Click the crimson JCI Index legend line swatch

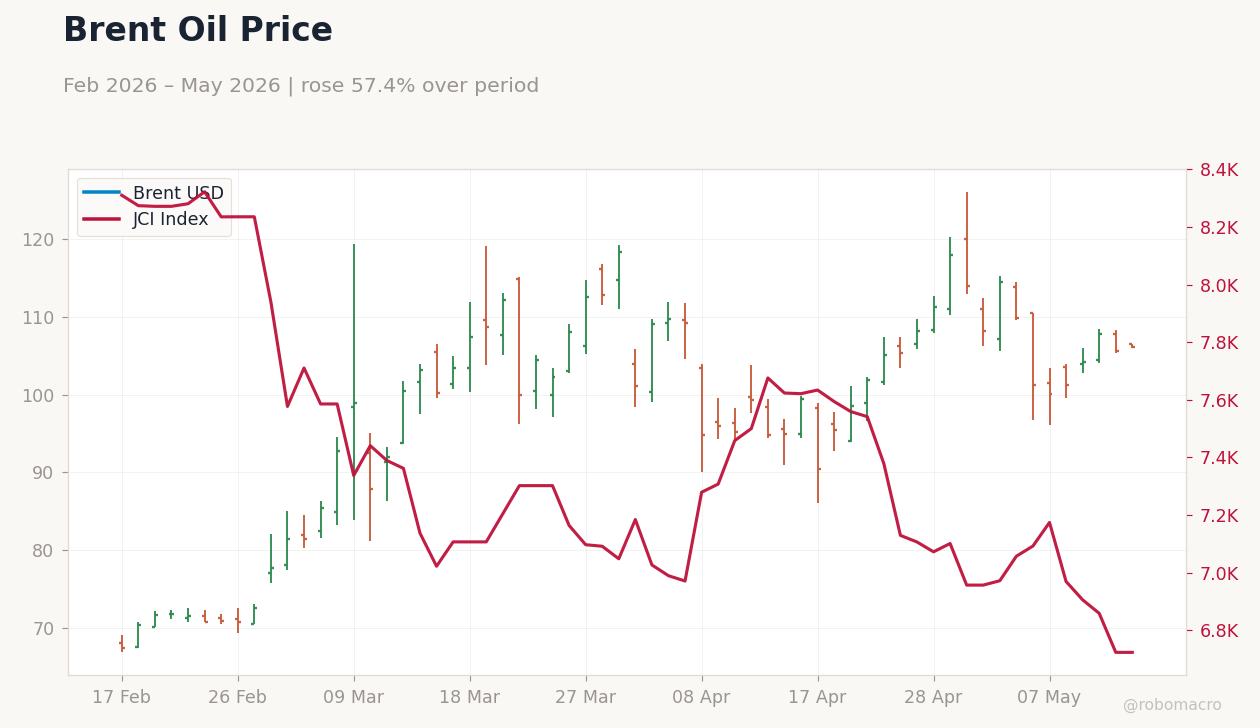pyautogui.click(x=102, y=219)
